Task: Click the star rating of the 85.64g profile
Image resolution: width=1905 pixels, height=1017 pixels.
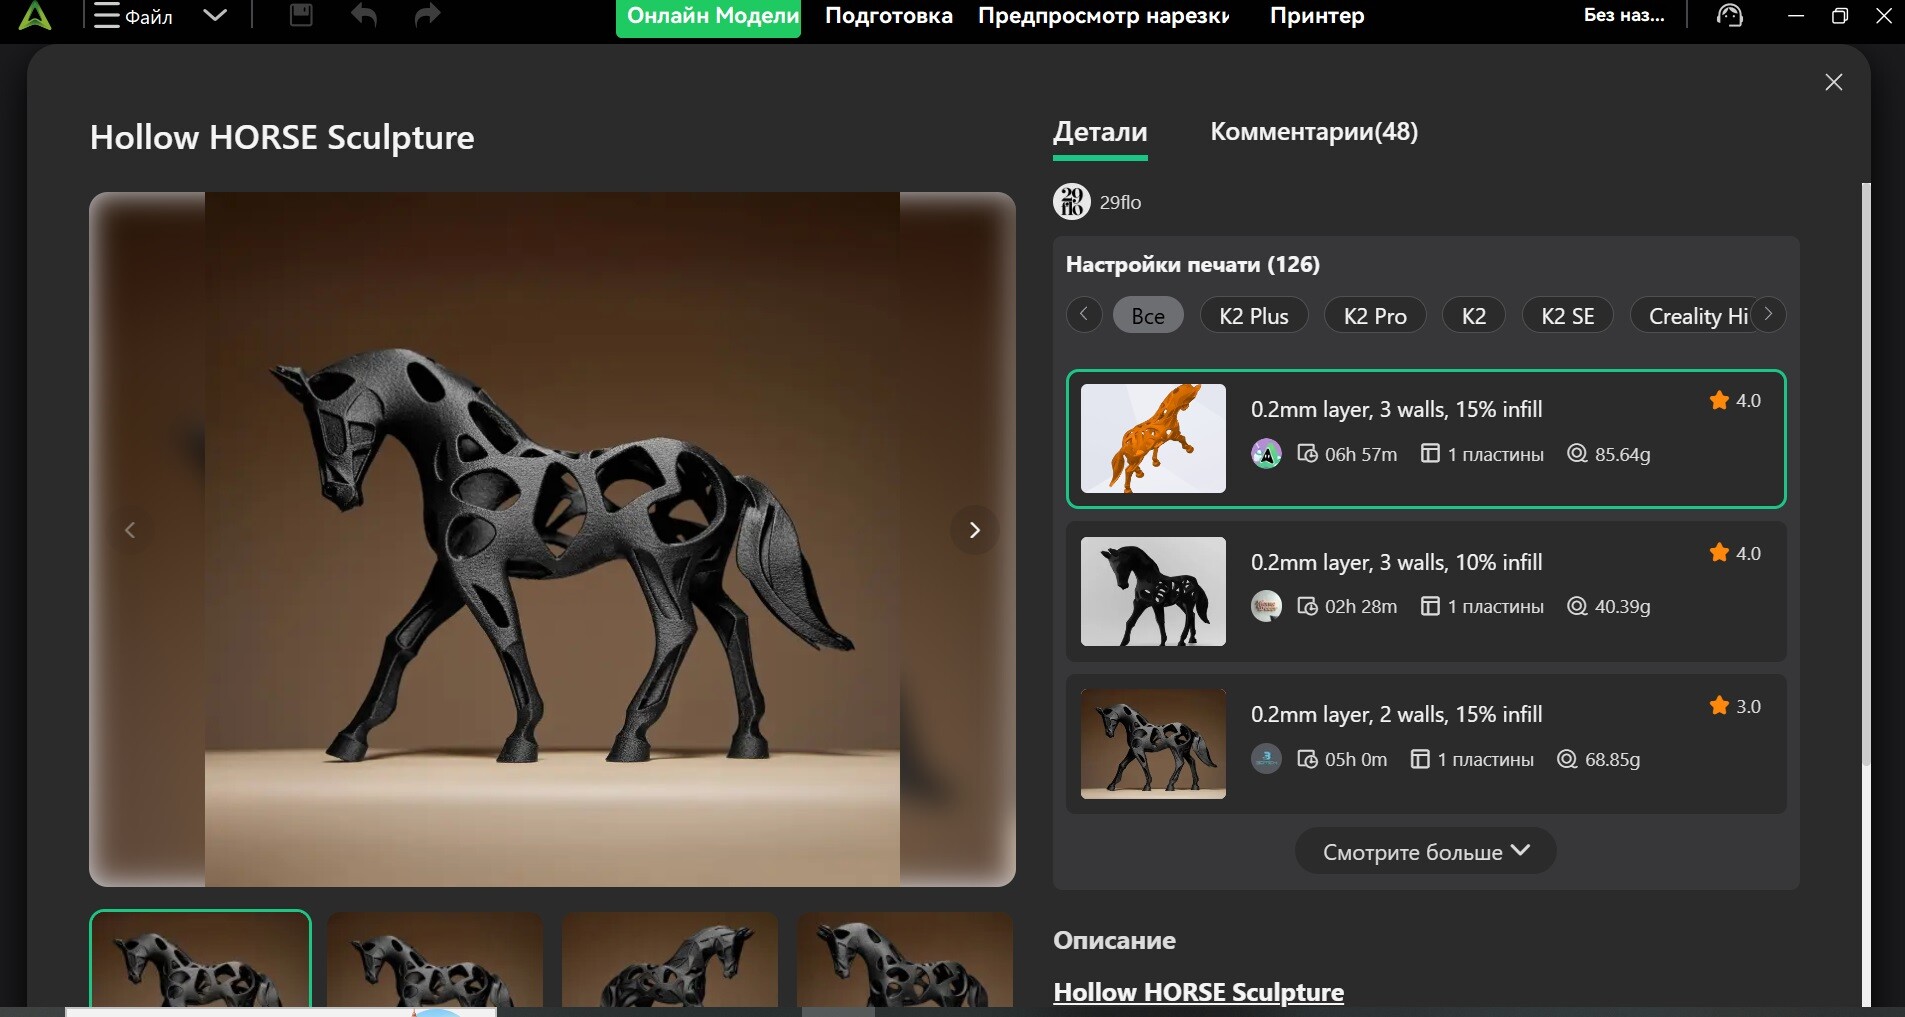Action: pos(1735,401)
